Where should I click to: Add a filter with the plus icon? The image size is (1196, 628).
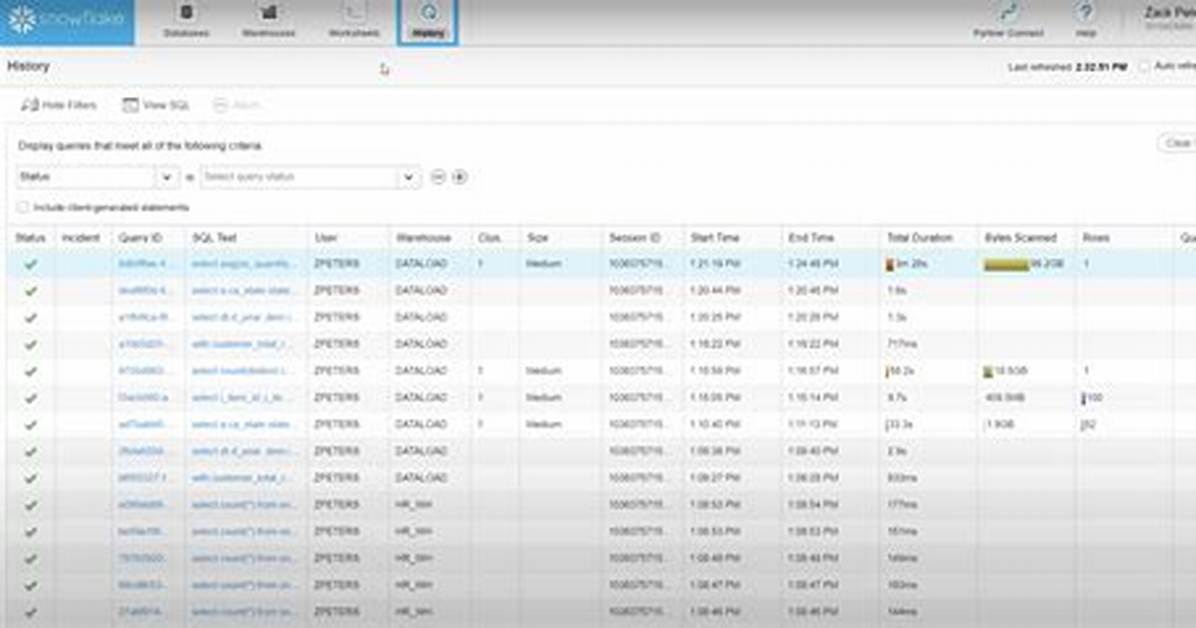click(459, 177)
